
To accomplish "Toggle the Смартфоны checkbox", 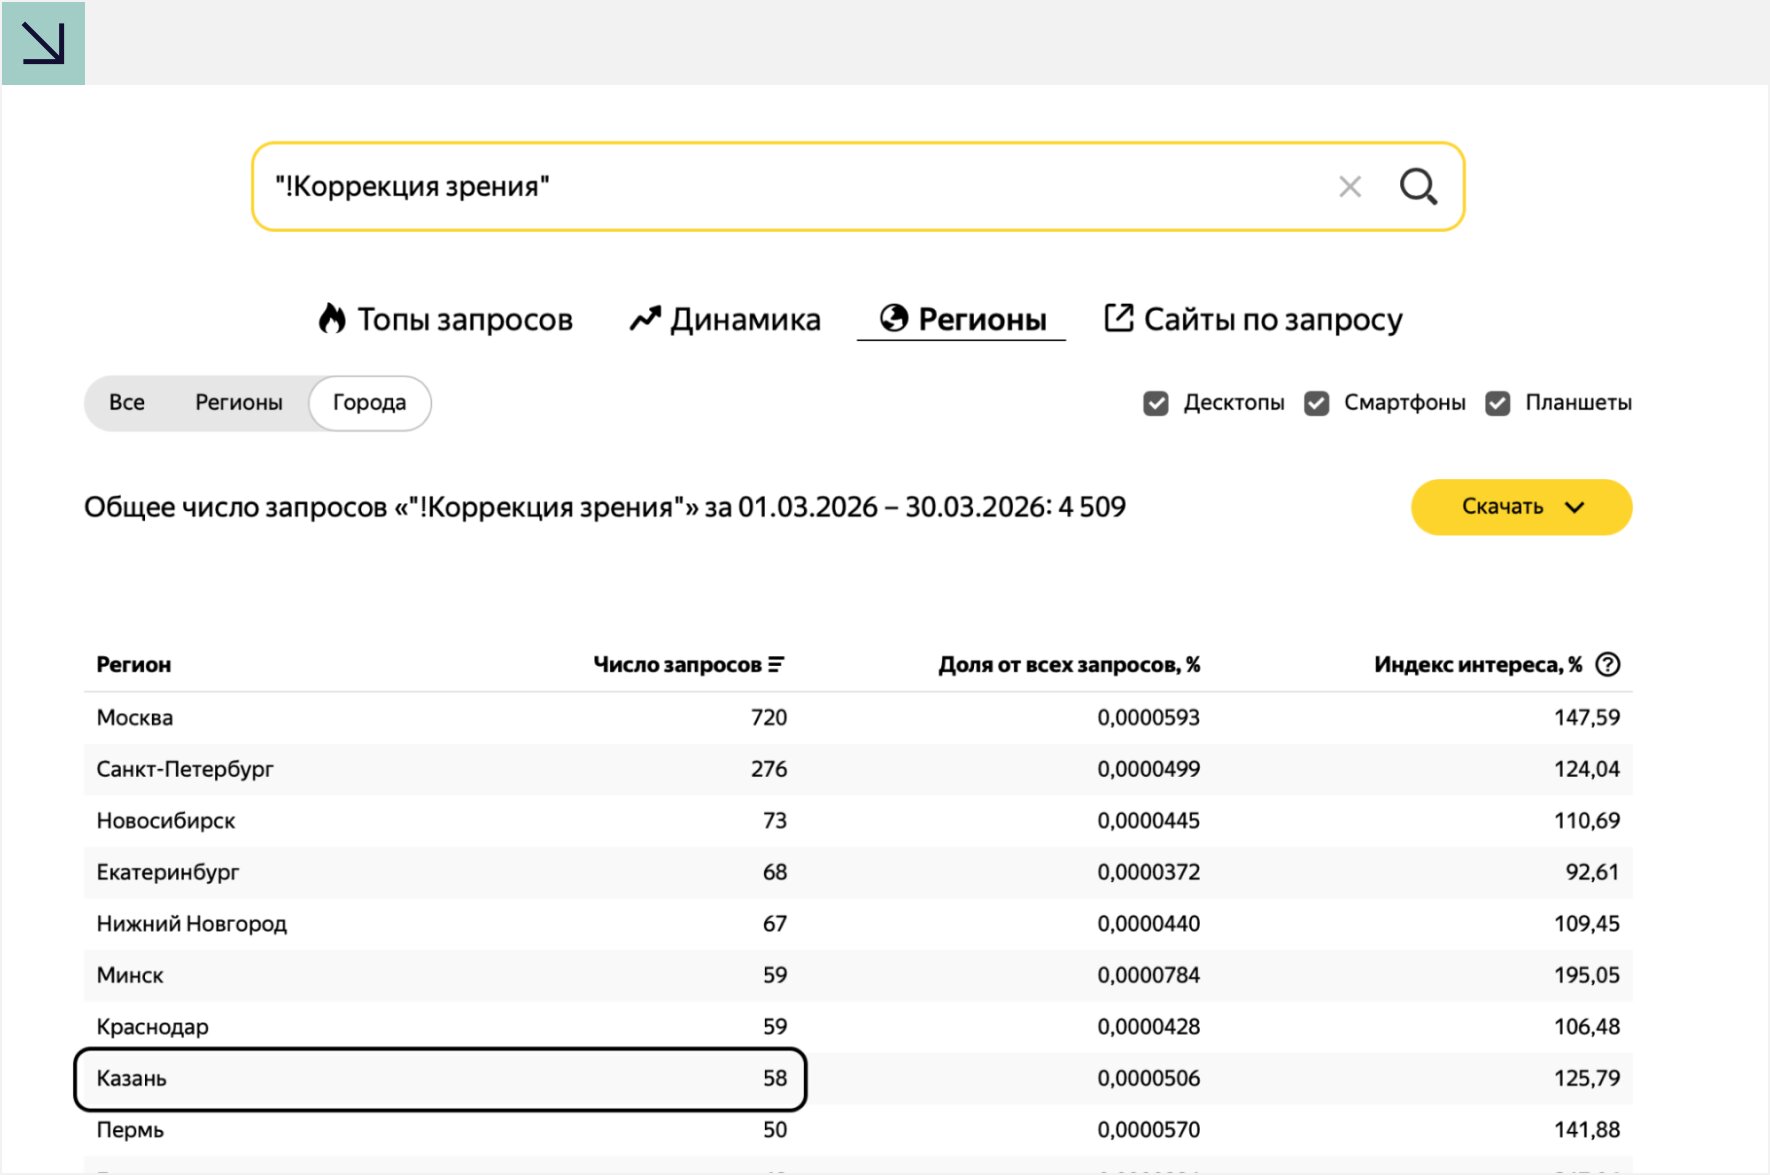I will [x=1316, y=403].
